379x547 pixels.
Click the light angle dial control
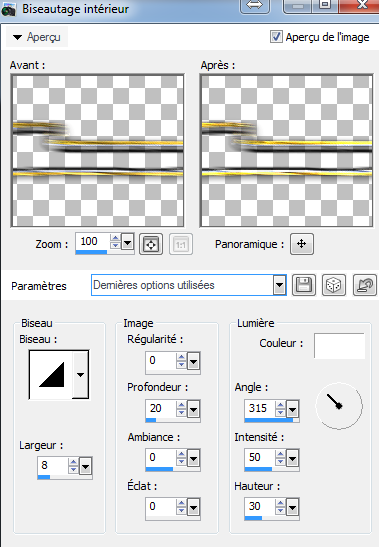coord(339,406)
